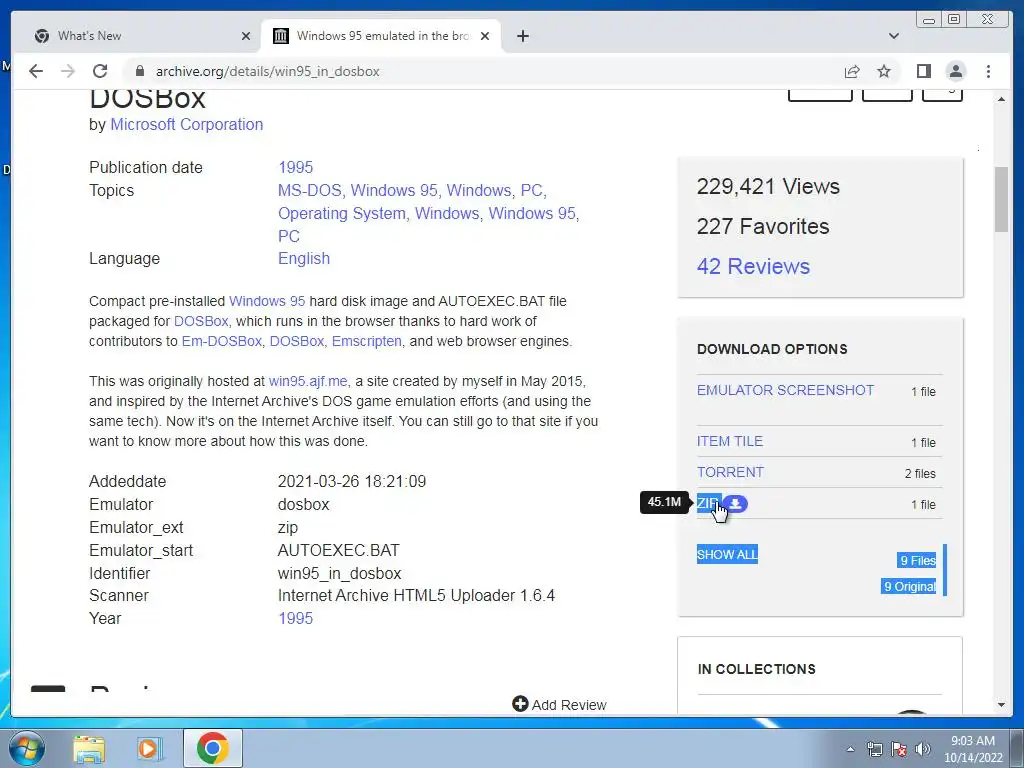Click the Add Review plus icon
Viewport: 1024px width, 768px height.
tap(520, 704)
